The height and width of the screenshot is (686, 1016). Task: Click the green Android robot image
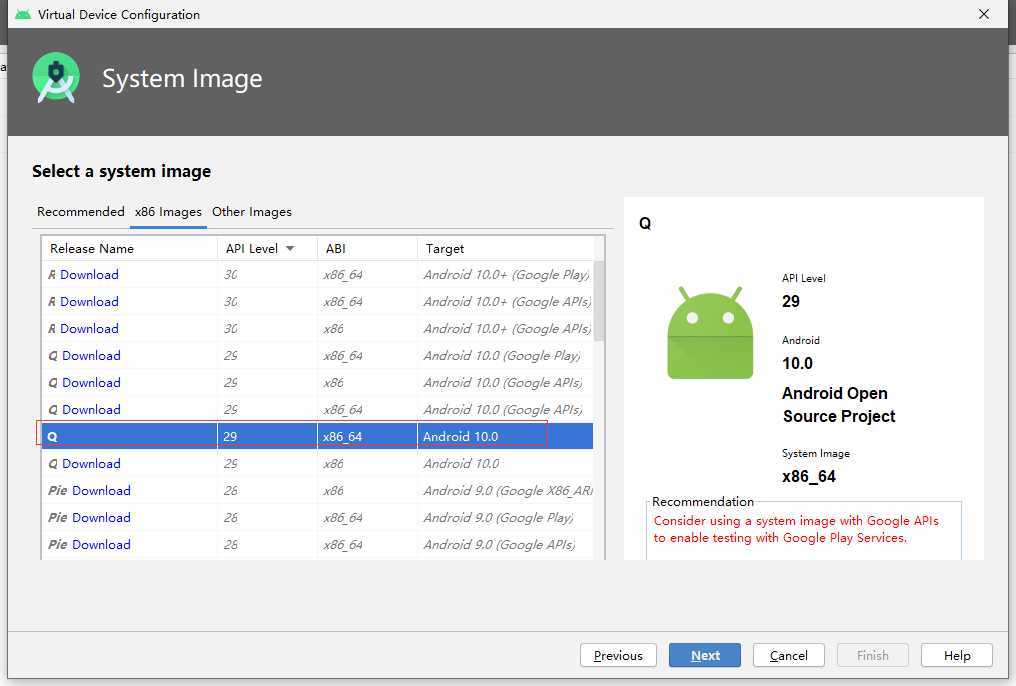(x=710, y=334)
